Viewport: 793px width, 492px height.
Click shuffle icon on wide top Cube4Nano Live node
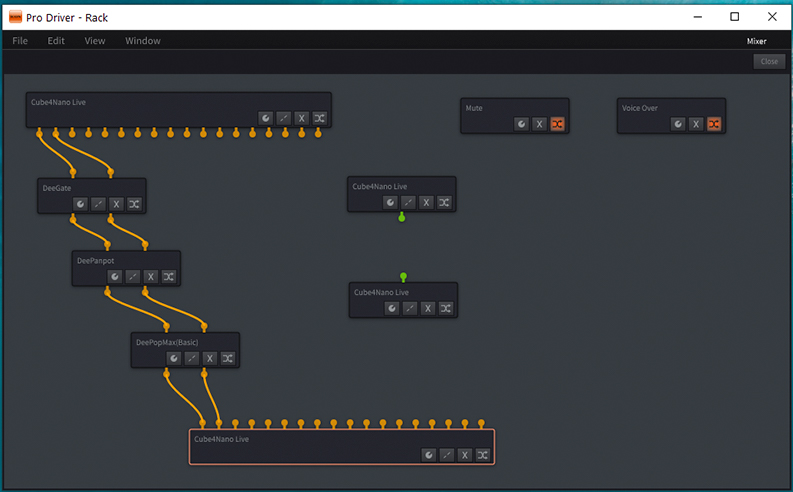pos(320,119)
